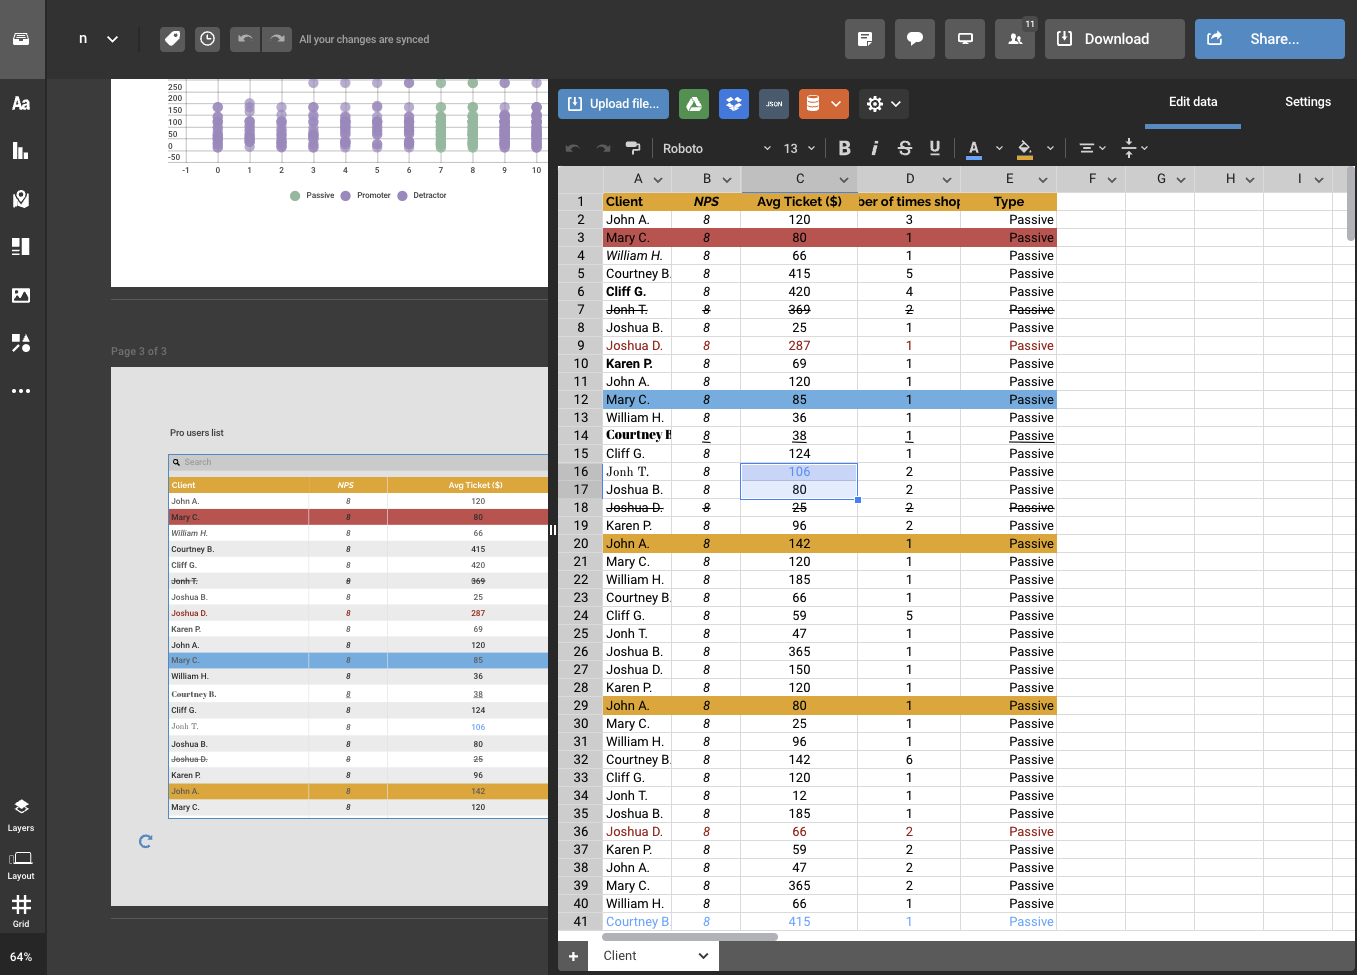Viewport: 1357px width, 975px height.
Task: Select the Edit data tab
Action: click(1192, 102)
